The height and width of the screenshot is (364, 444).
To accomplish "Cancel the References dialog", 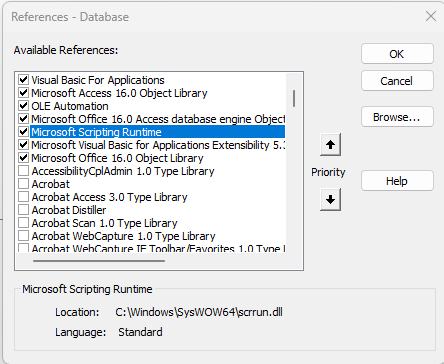I will [x=397, y=81].
